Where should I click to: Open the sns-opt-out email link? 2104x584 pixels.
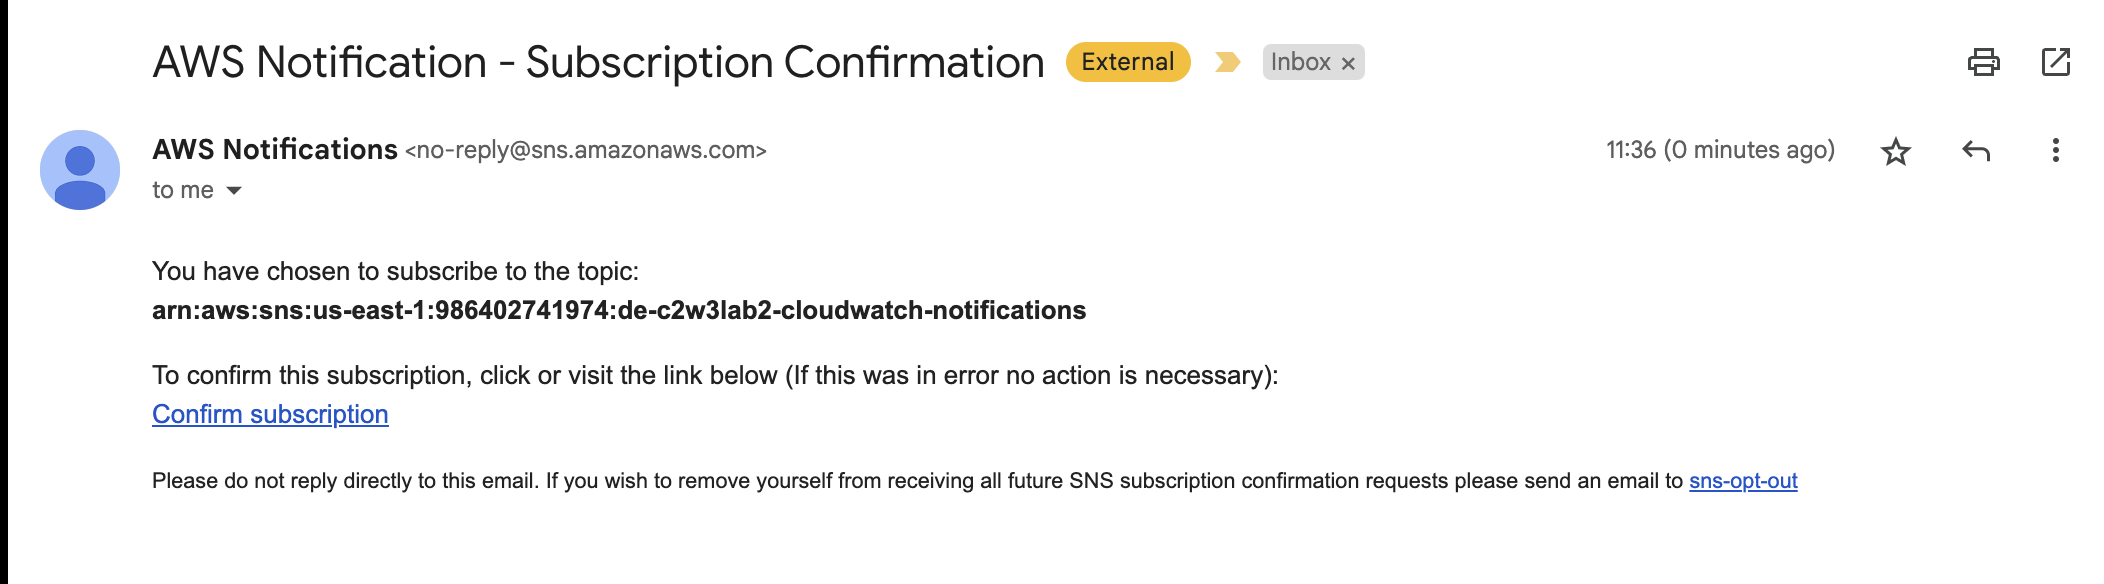tap(1743, 481)
